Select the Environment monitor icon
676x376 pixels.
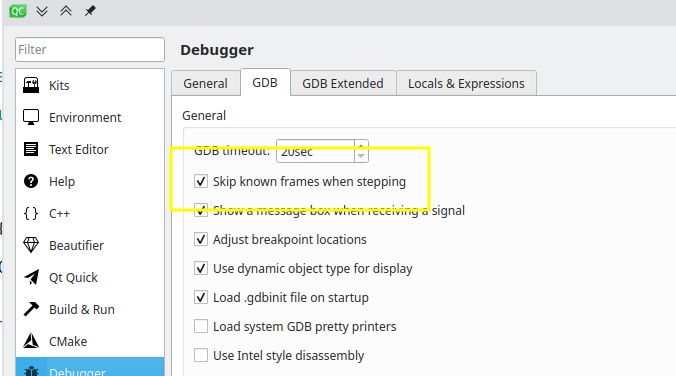pyautogui.click(x=31, y=117)
